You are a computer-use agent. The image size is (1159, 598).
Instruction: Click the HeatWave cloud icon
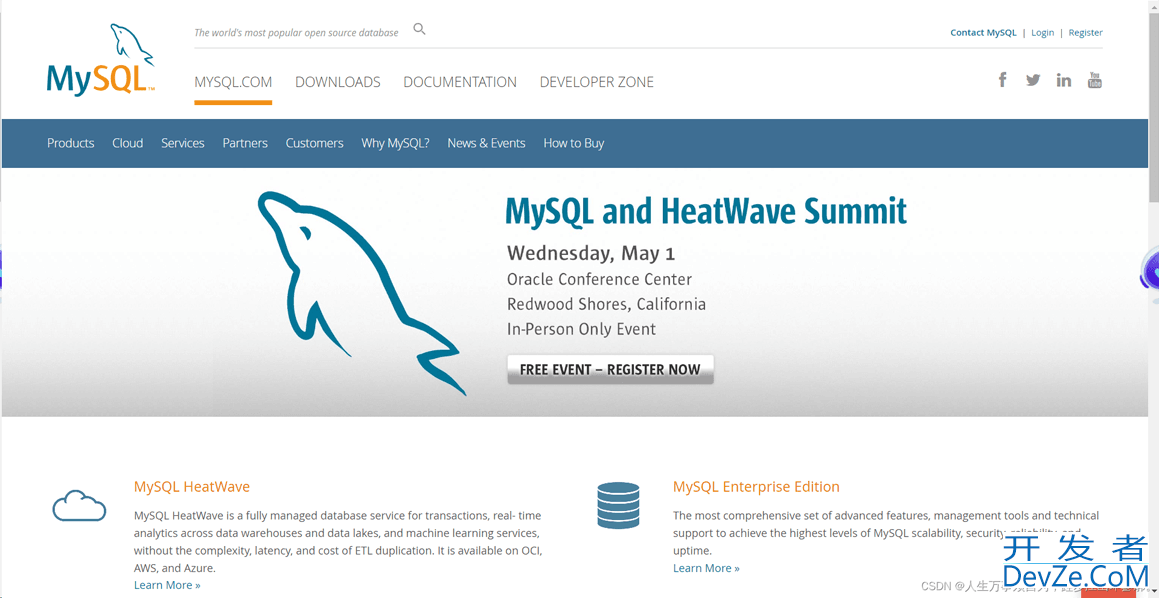79,506
